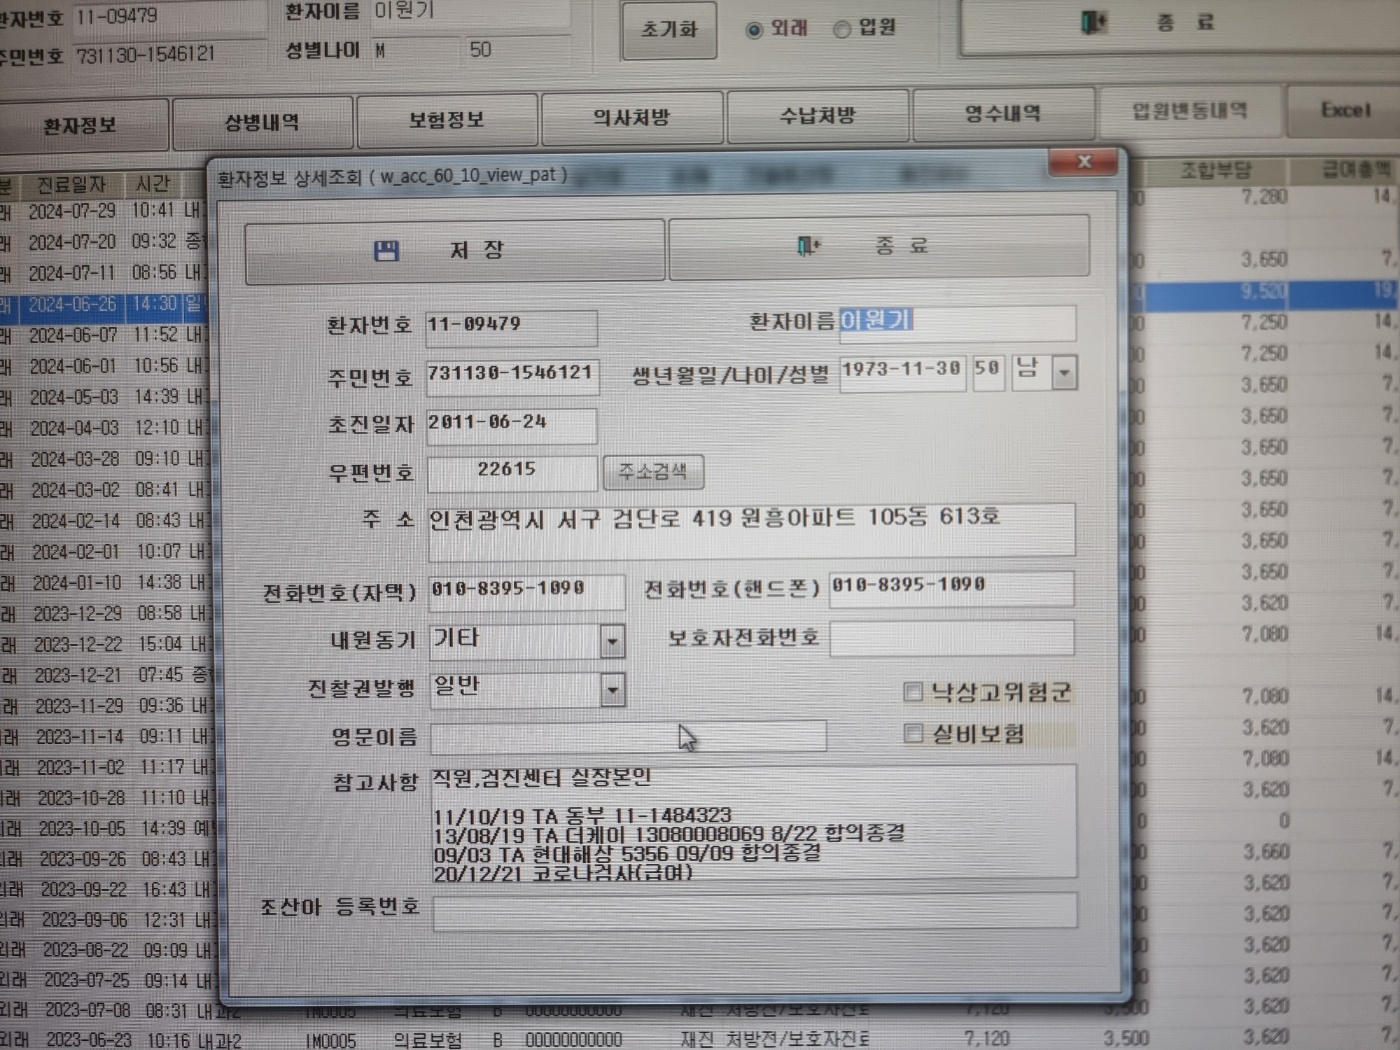Click the 초기화 button
The width and height of the screenshot is (1400, 1050).
click(669, 30)
